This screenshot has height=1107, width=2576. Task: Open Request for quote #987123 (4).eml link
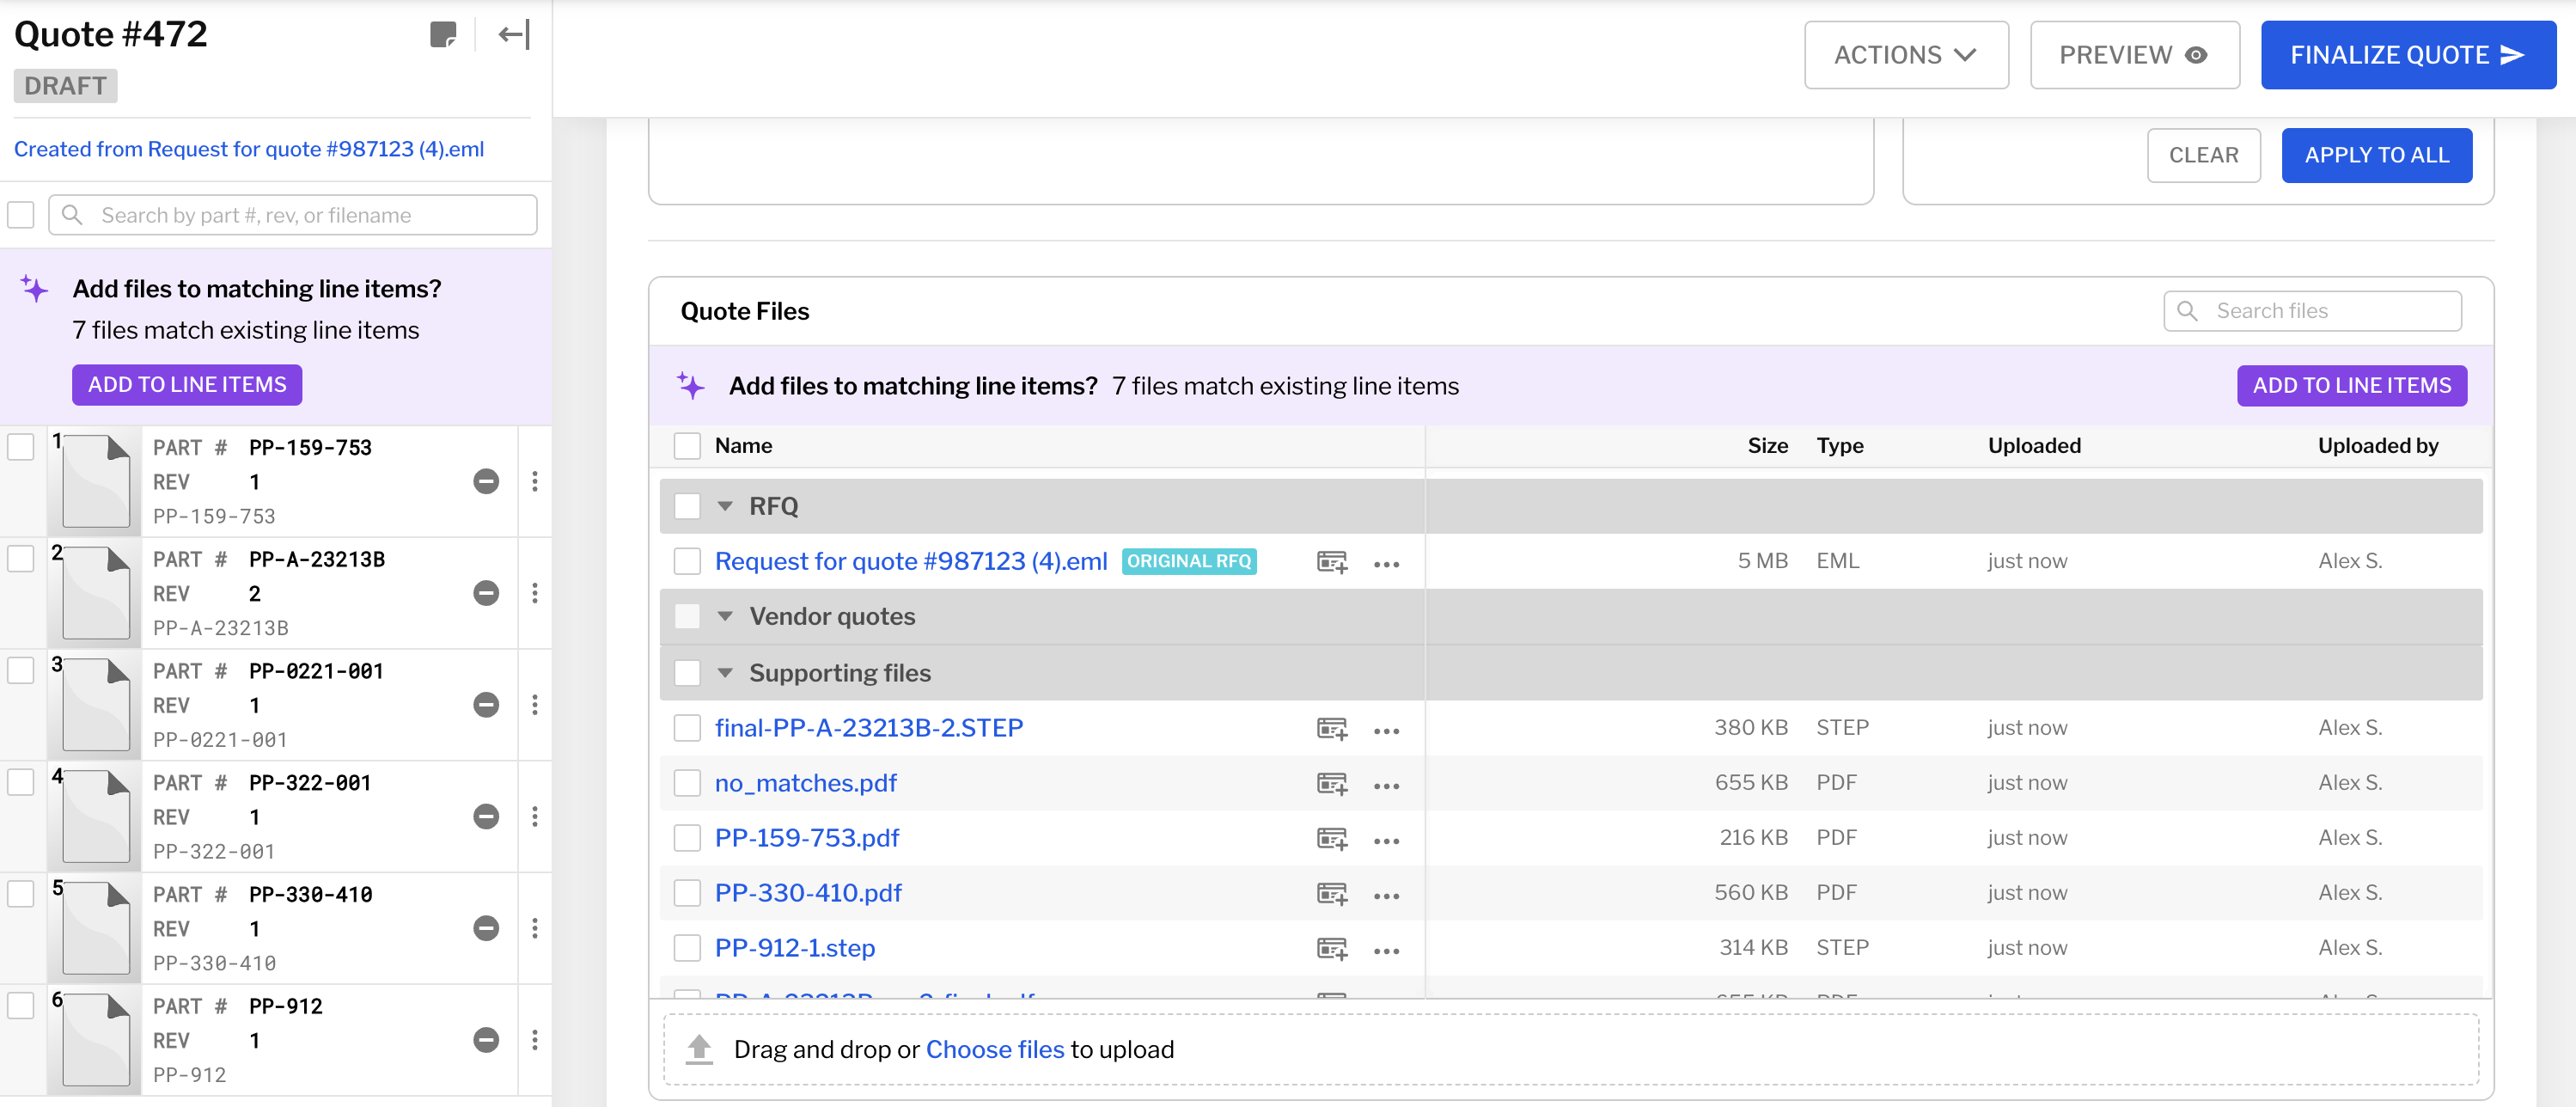point(909,561)
